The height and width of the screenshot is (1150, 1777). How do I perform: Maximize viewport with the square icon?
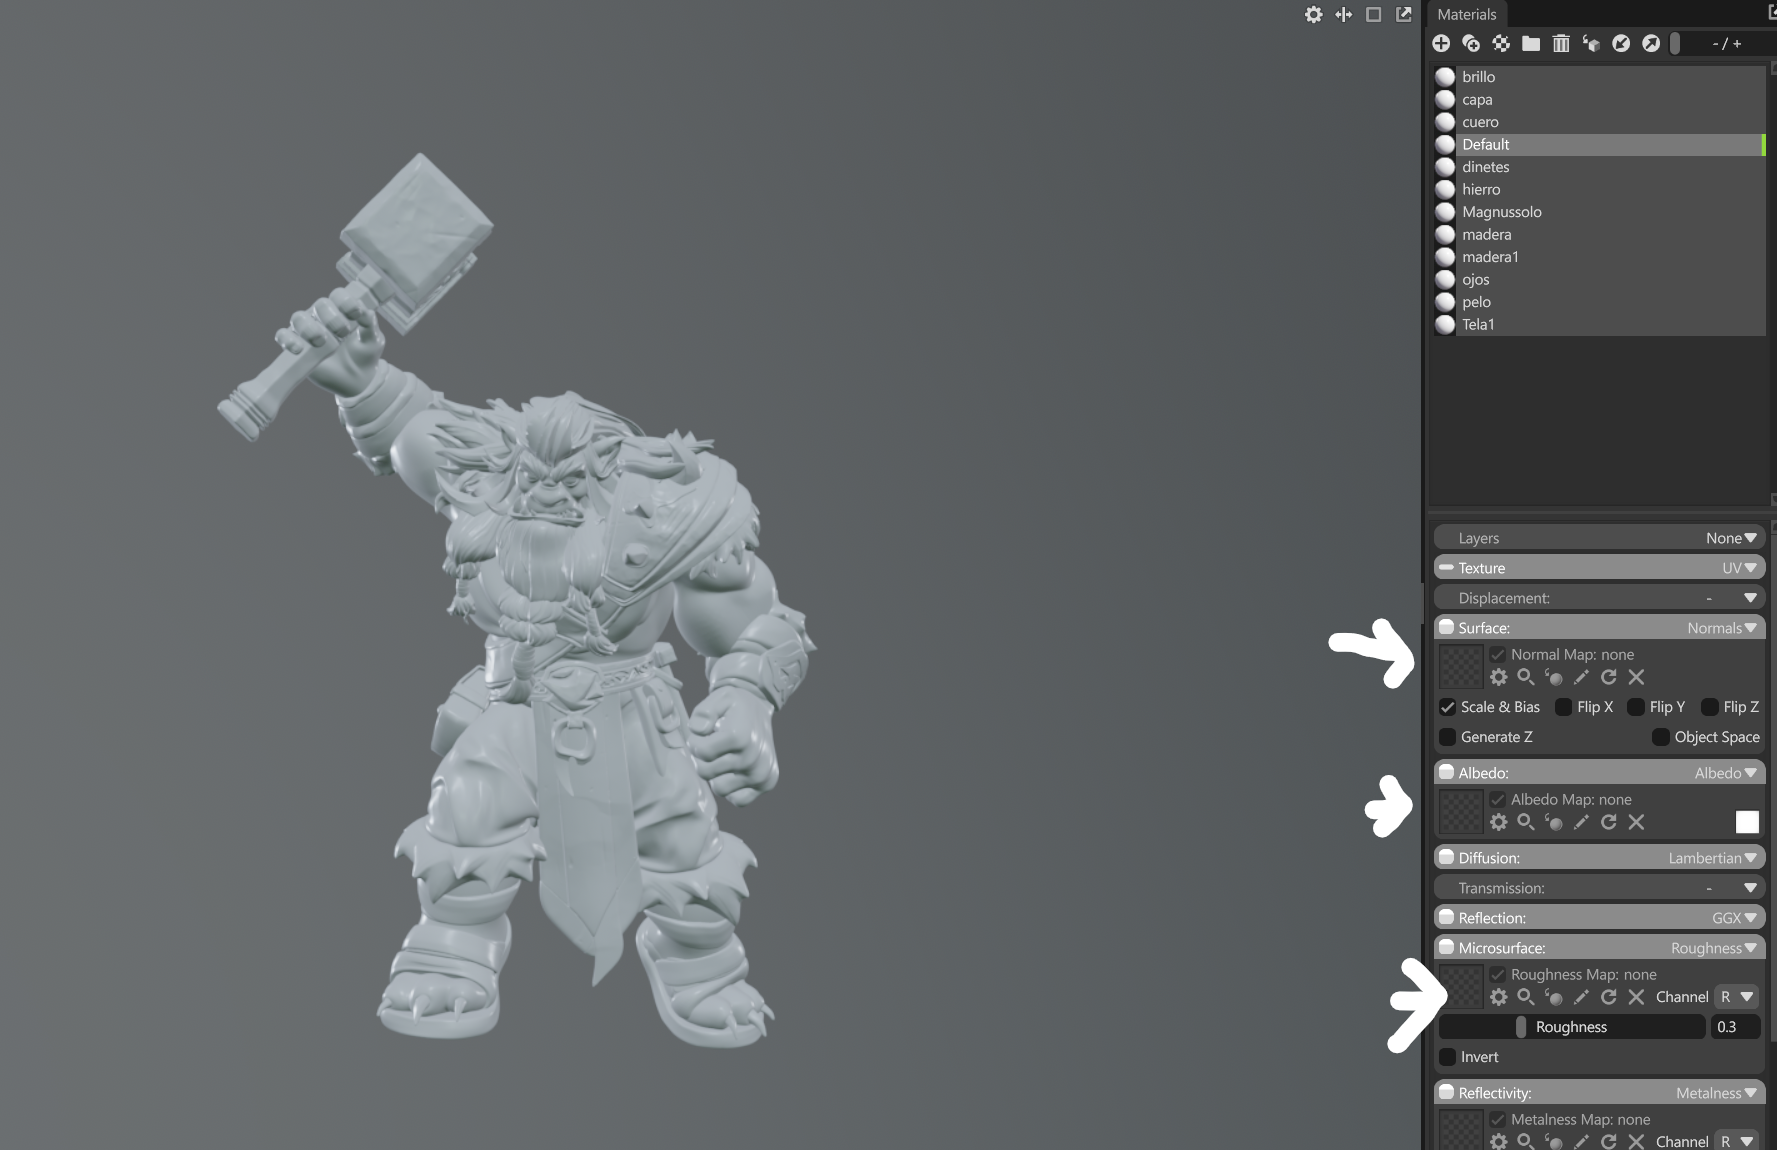point(1374,14)
